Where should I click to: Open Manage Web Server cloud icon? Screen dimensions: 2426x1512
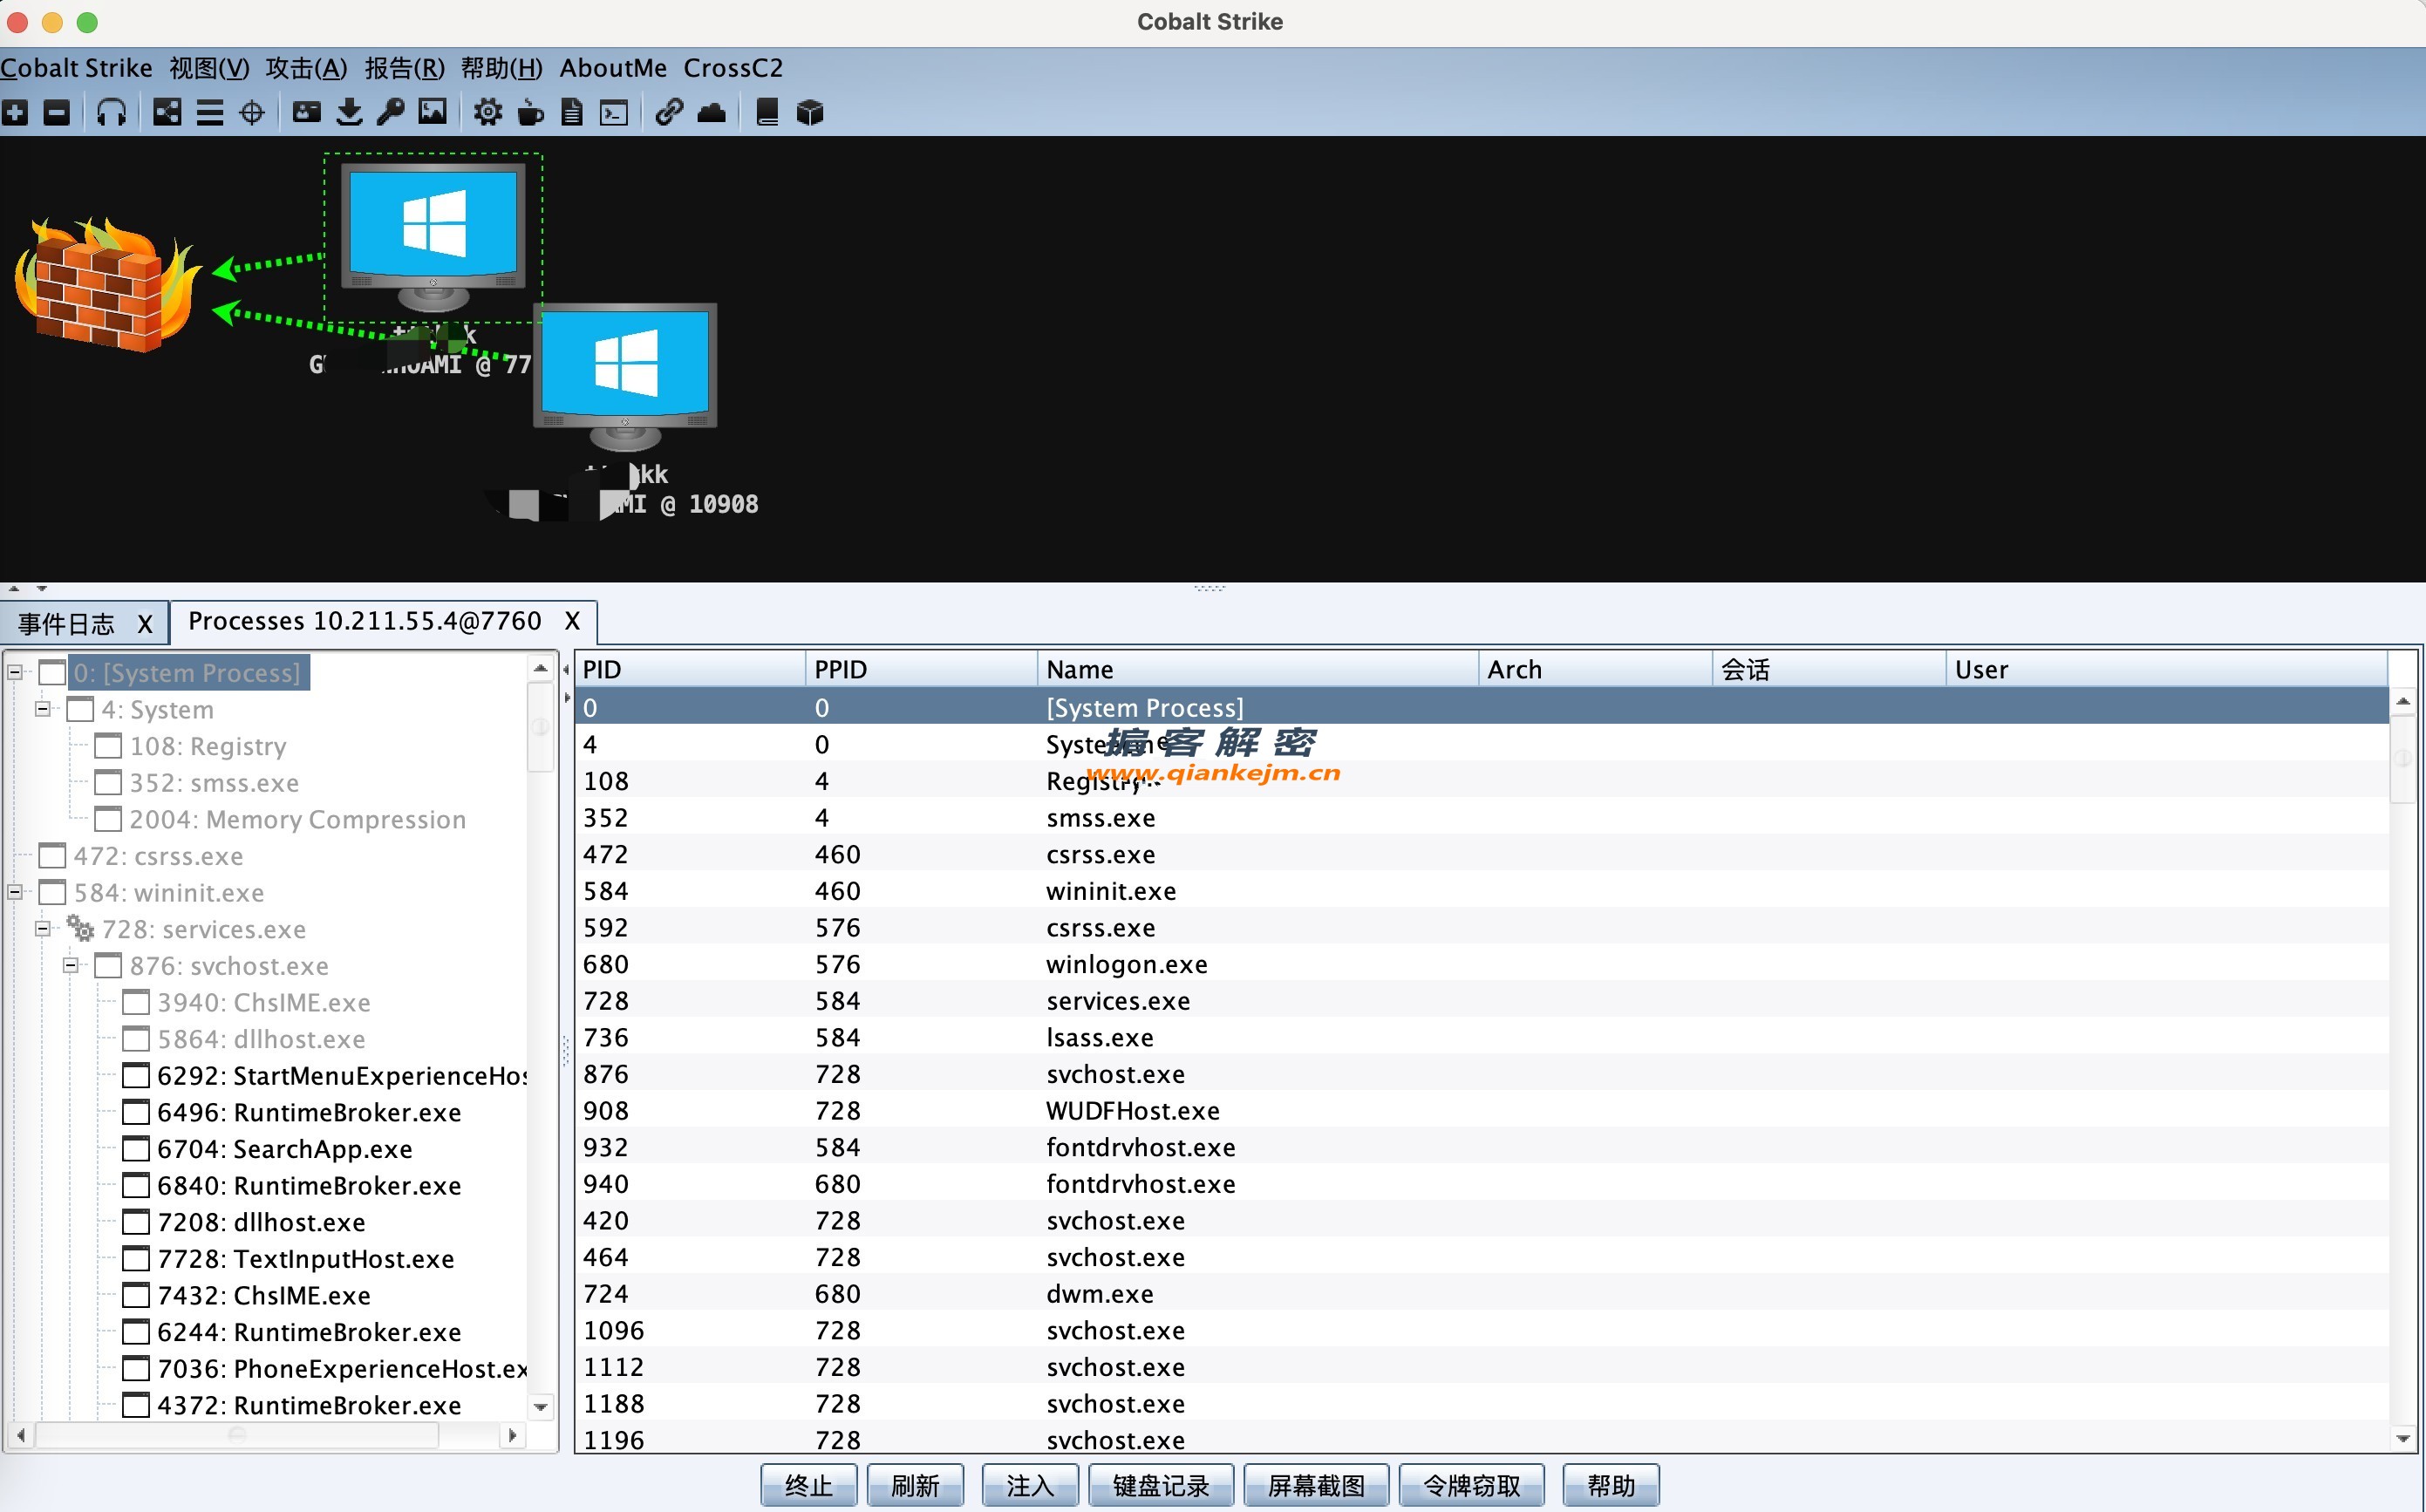click(x=711, y=112)
